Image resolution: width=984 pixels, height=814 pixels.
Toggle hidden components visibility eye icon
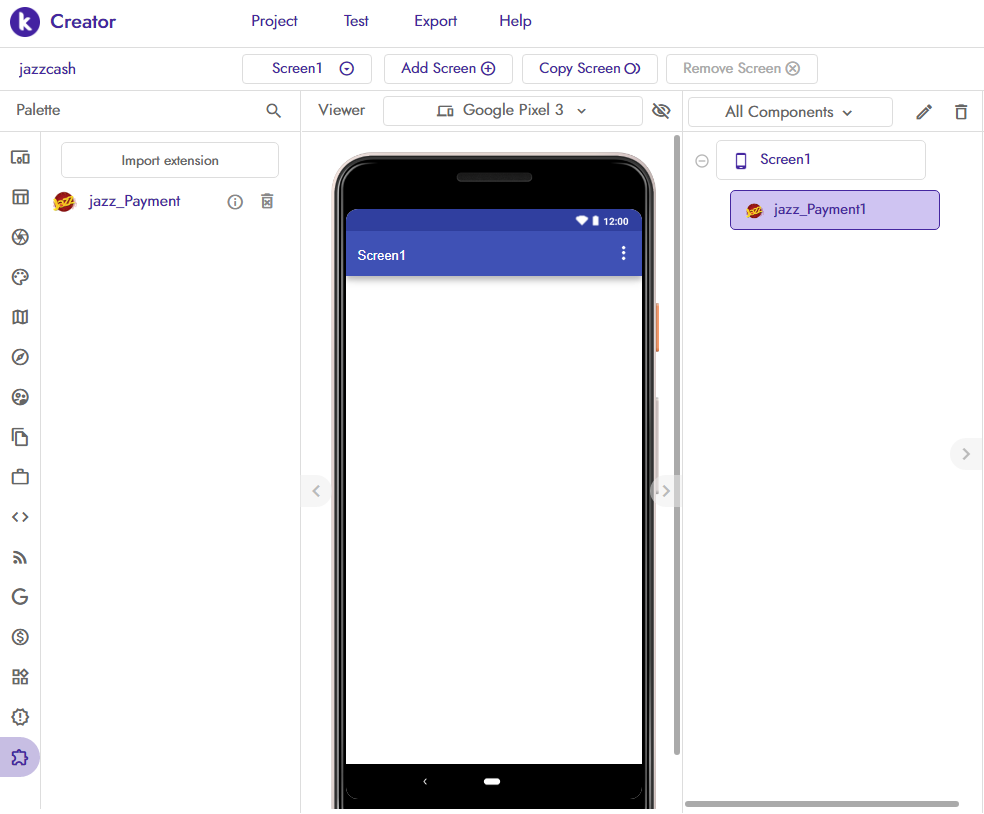[x=661, y=110]
